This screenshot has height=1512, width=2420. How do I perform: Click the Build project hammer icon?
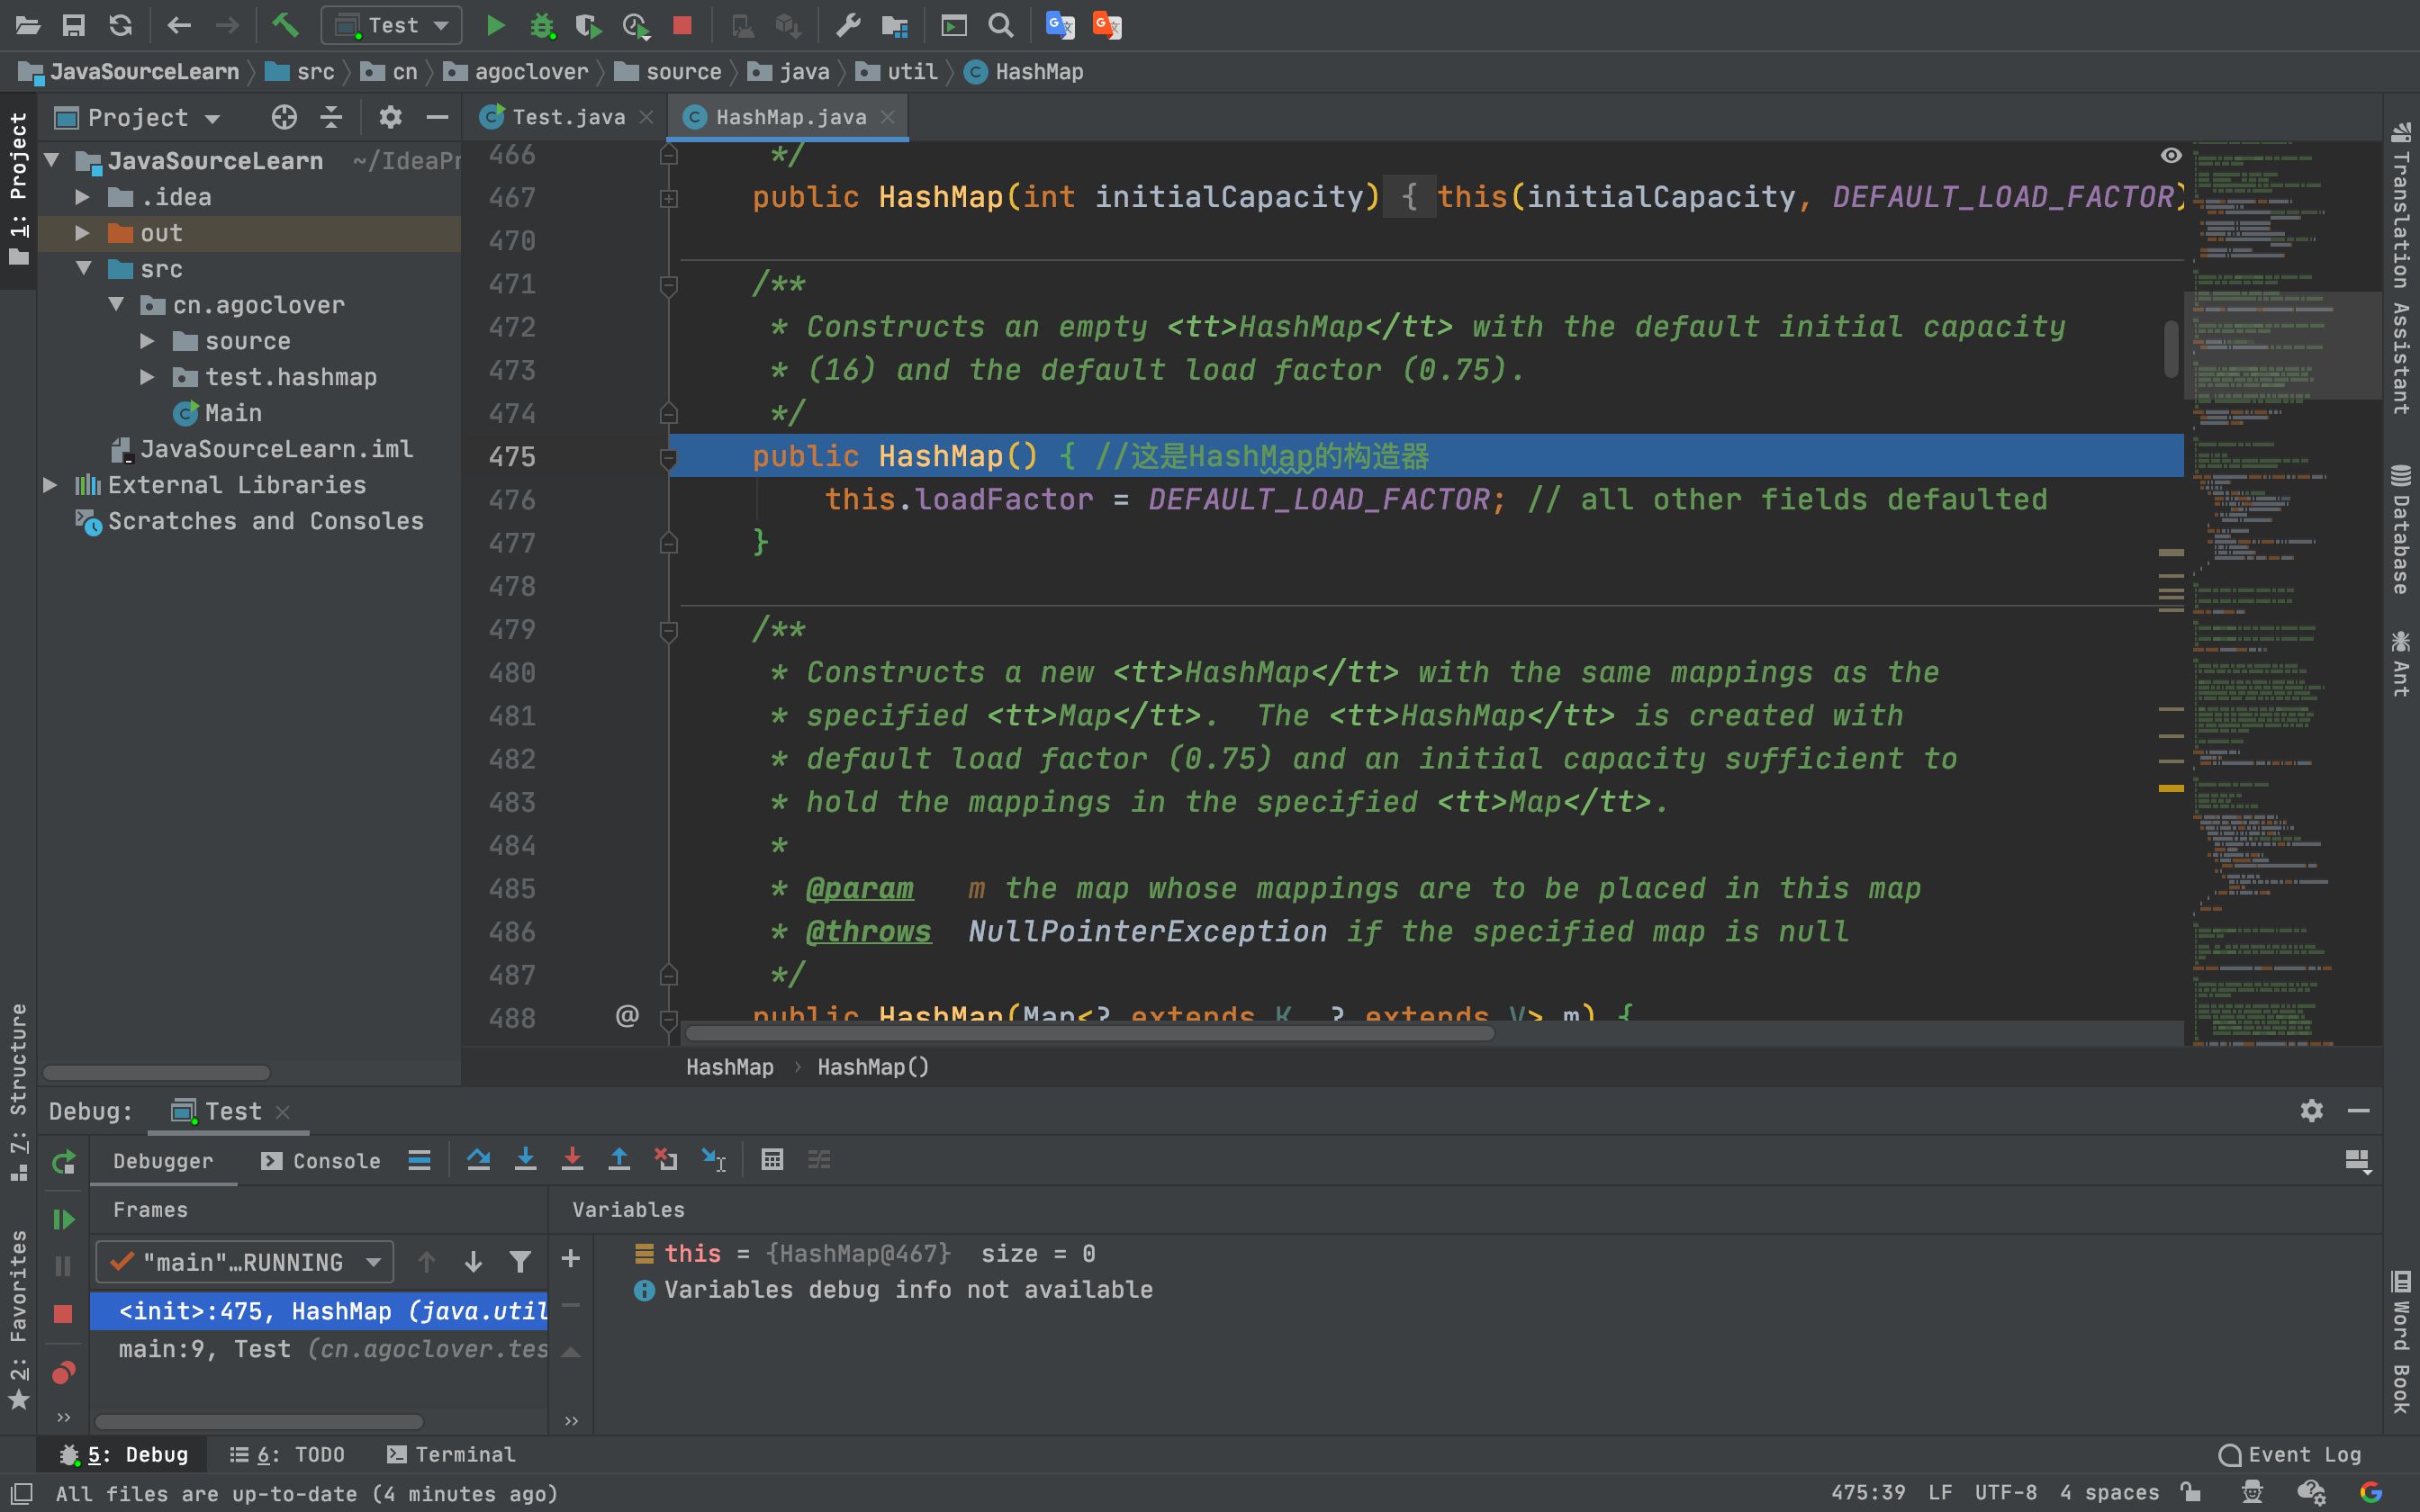pos(286,26)
